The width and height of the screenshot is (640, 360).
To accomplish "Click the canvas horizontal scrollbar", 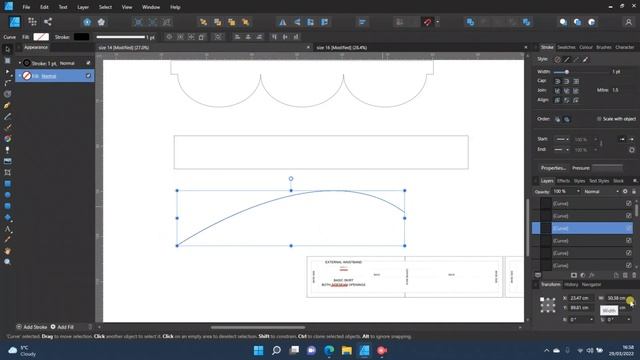I will coord(258,327).
